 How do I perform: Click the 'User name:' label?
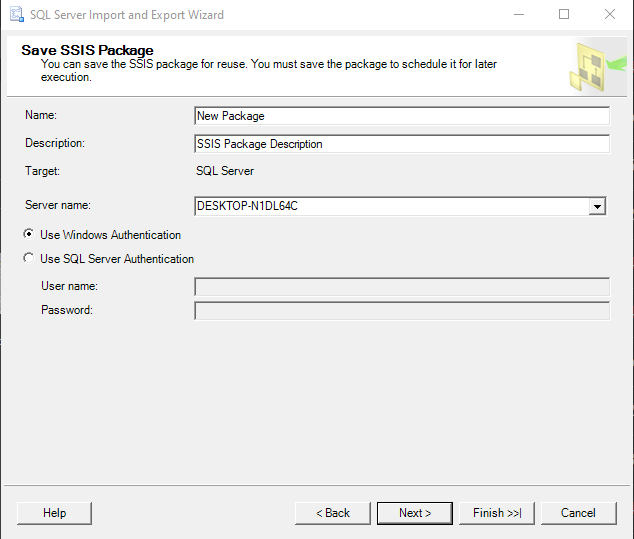(x=70, y=286)
